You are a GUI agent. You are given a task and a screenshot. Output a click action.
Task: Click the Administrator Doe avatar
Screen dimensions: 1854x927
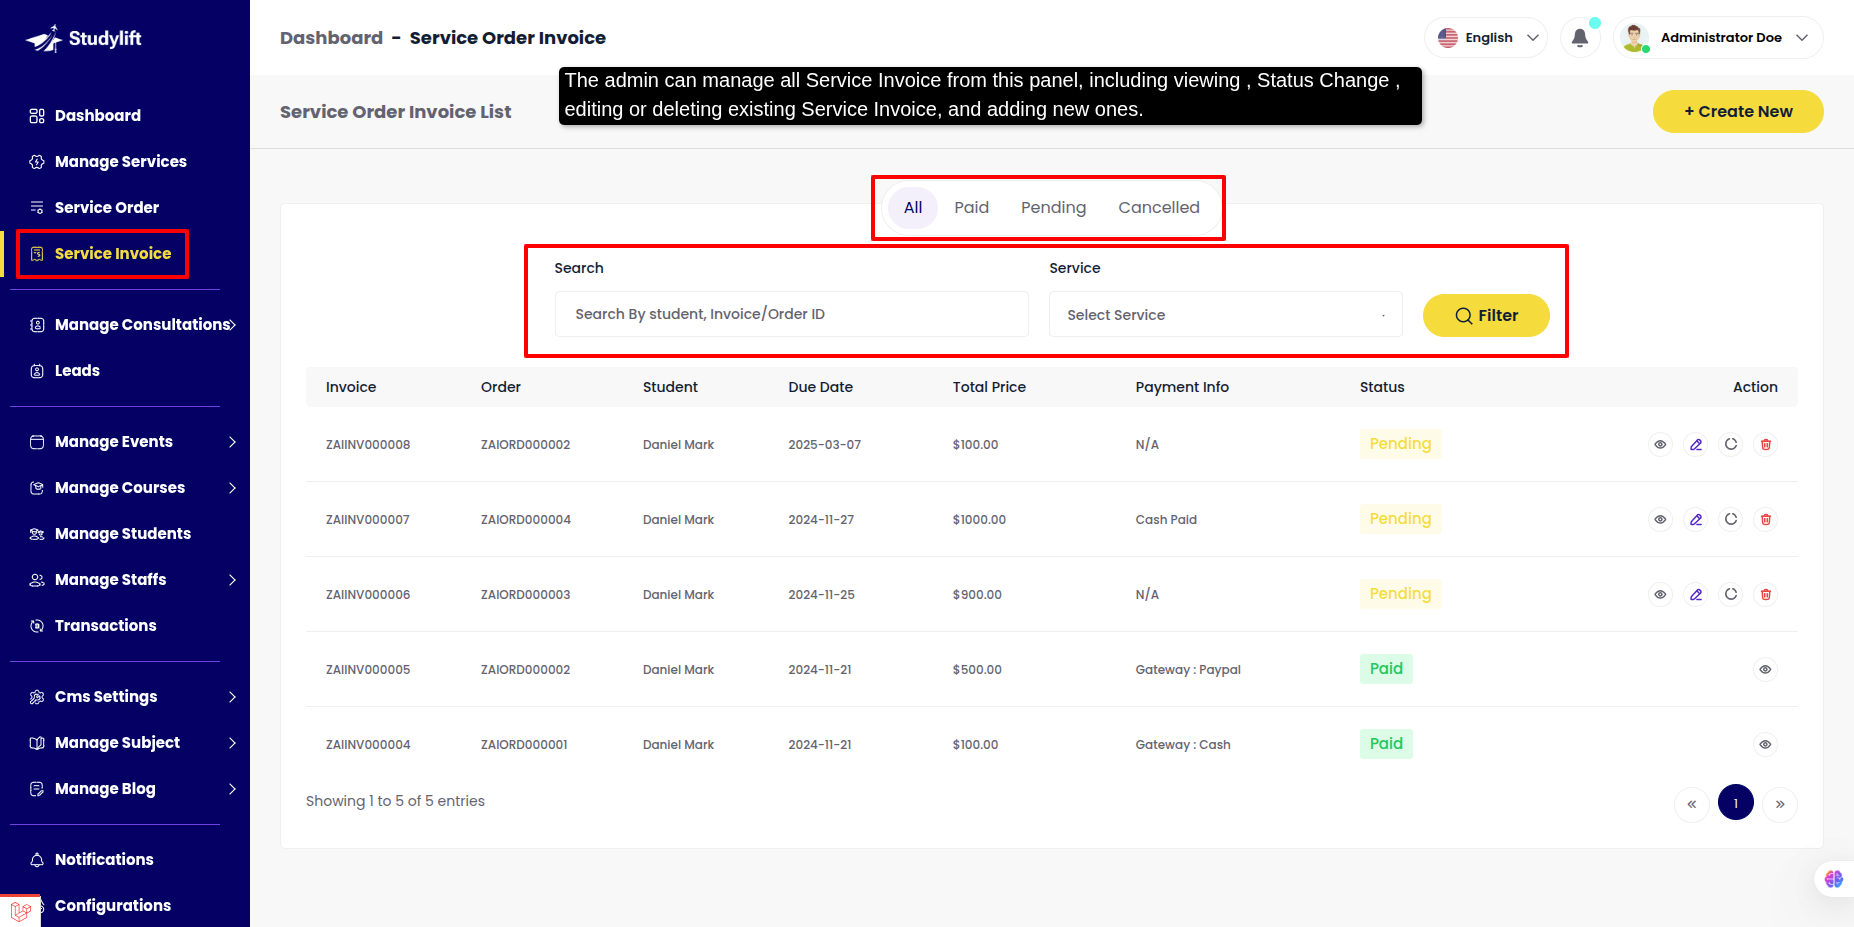click(1634, 38)
